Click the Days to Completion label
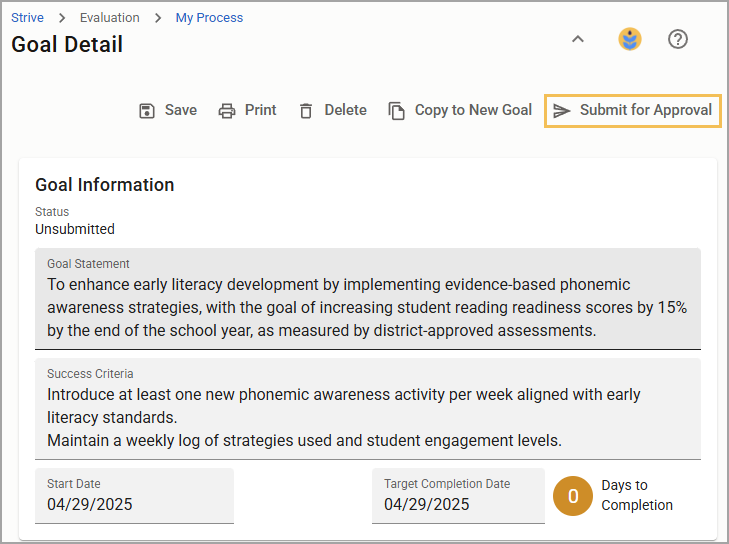729x544 pixels. 637,495
